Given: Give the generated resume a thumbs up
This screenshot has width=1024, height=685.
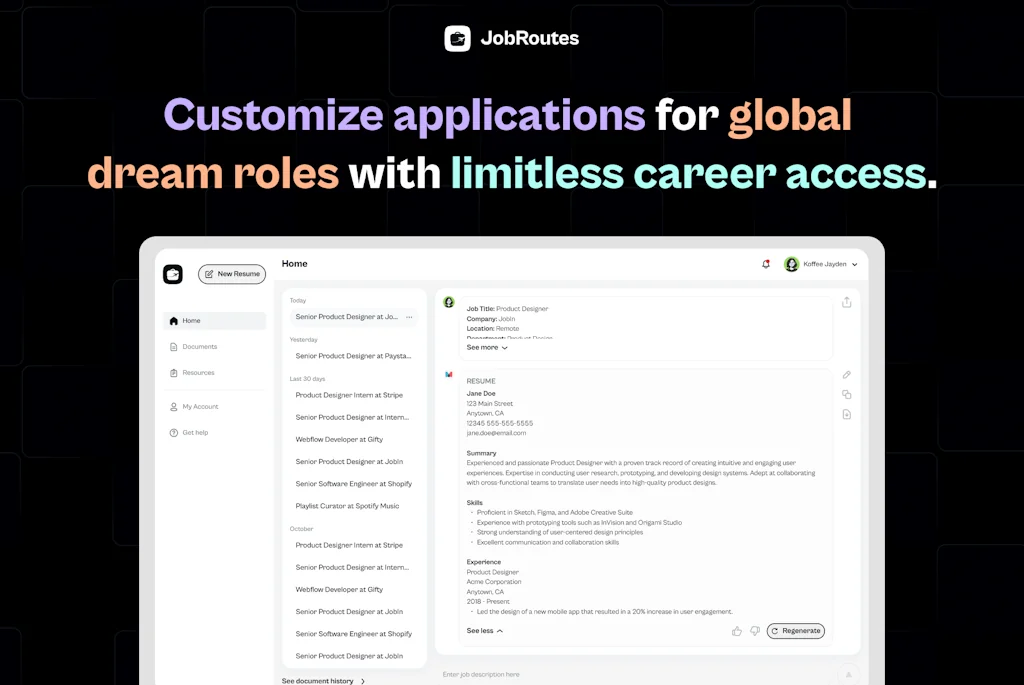Looking at the screenshot, I should click(x=737, y=631).
